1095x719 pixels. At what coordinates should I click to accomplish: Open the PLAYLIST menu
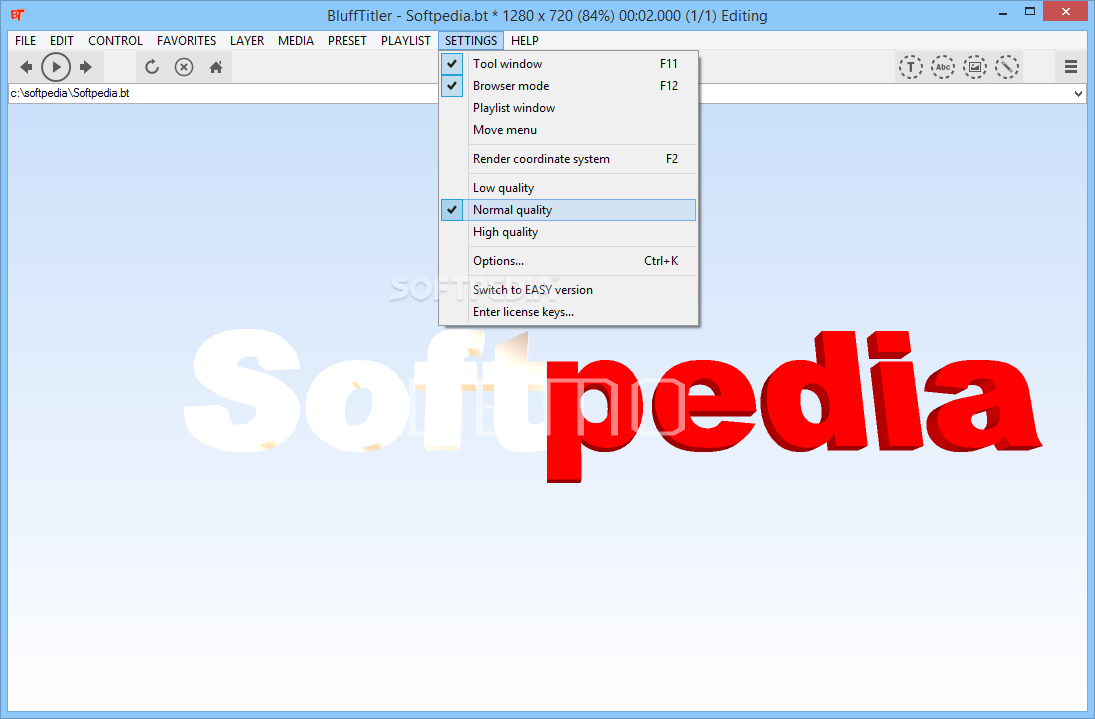[406, 40]
